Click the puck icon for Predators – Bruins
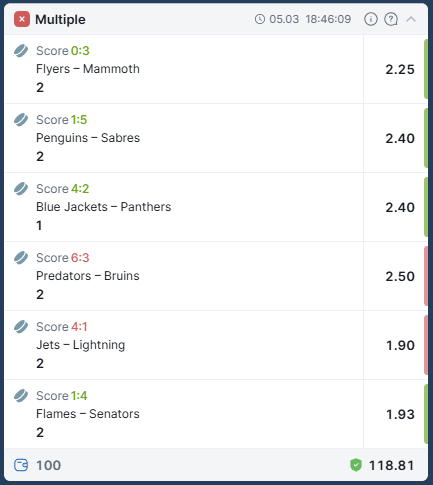433x485 pixels. coord(21,258)
